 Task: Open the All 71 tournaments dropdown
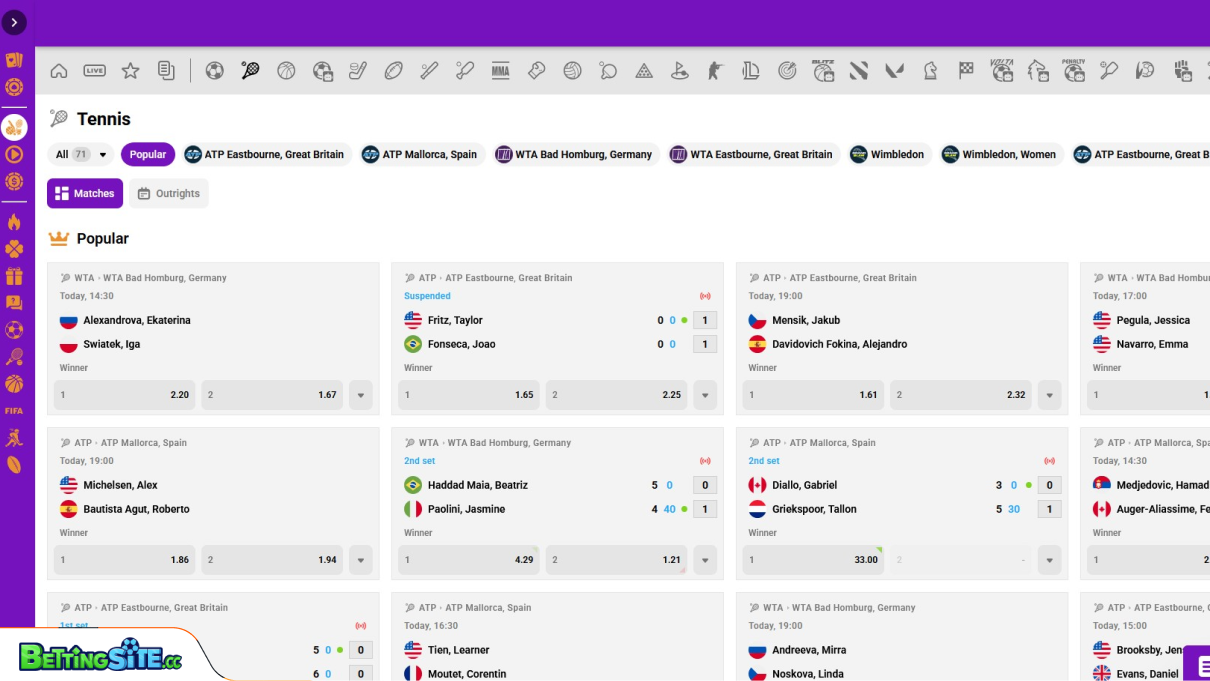coord(81,155)
